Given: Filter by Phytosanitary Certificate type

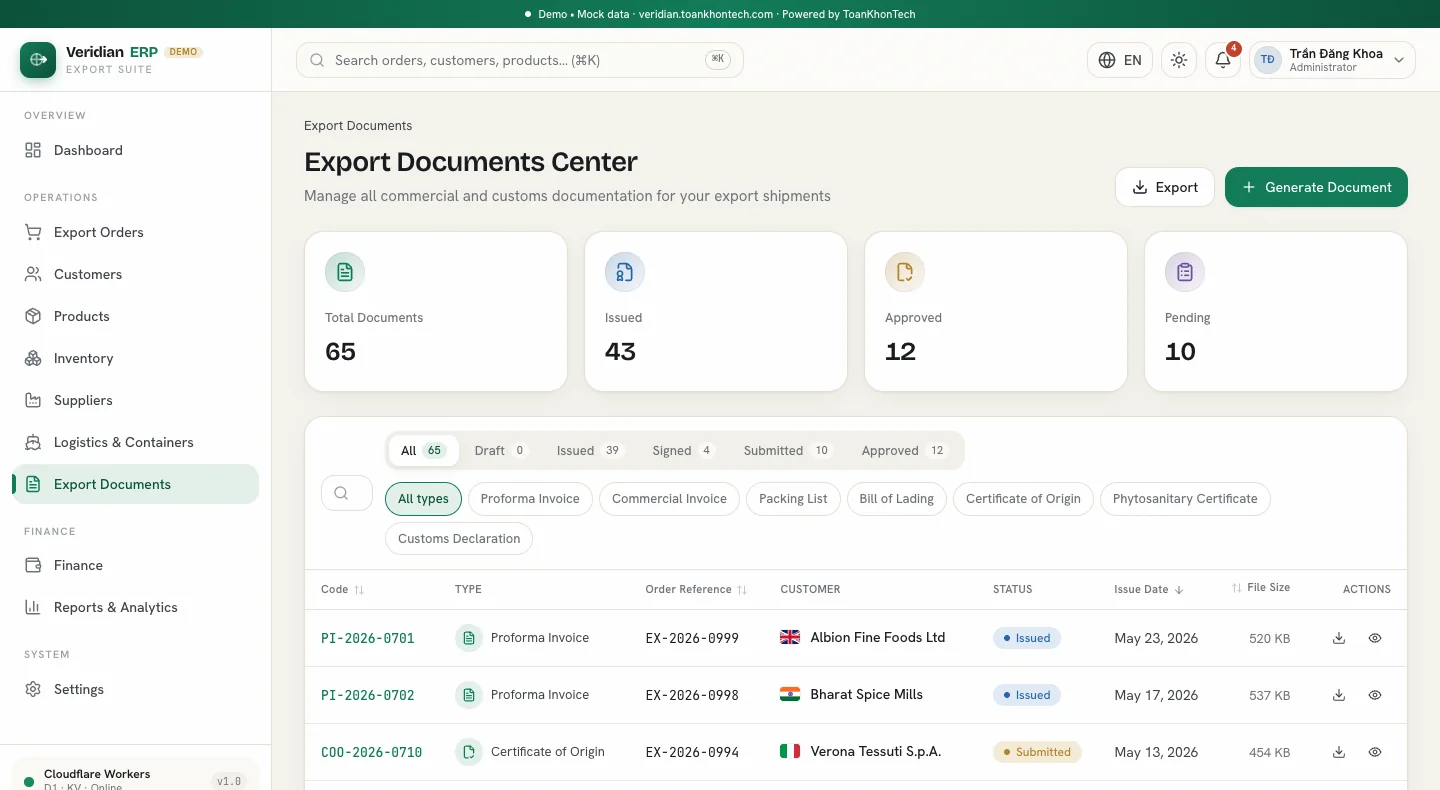Looking at the screenshot, I should pyautogui.click(x=1185, y=499).
